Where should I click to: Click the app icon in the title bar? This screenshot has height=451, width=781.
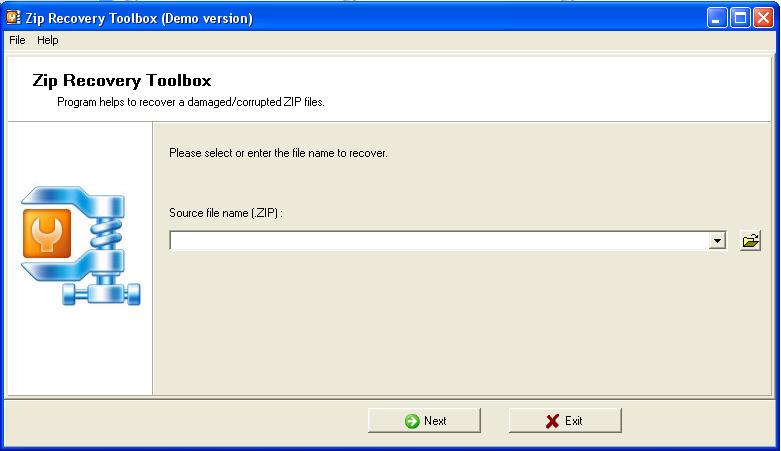point(13,17)
